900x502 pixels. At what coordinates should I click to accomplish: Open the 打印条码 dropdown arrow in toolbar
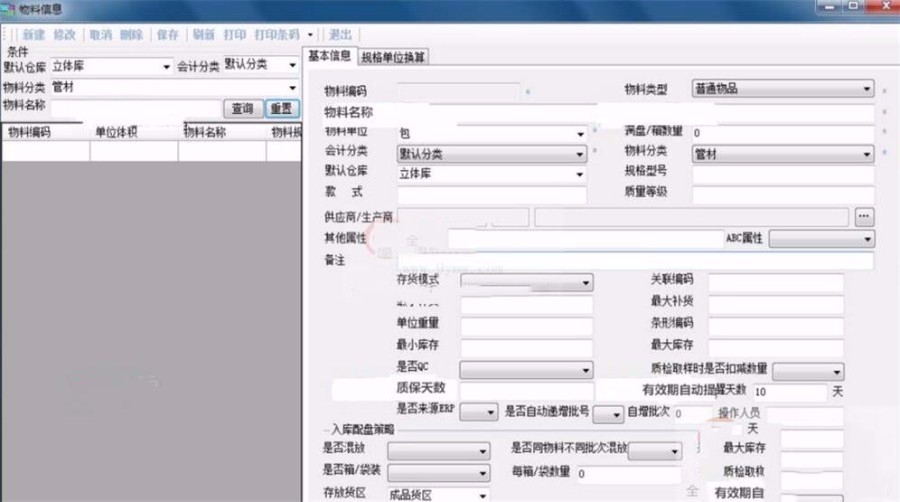tap(311, 34)
